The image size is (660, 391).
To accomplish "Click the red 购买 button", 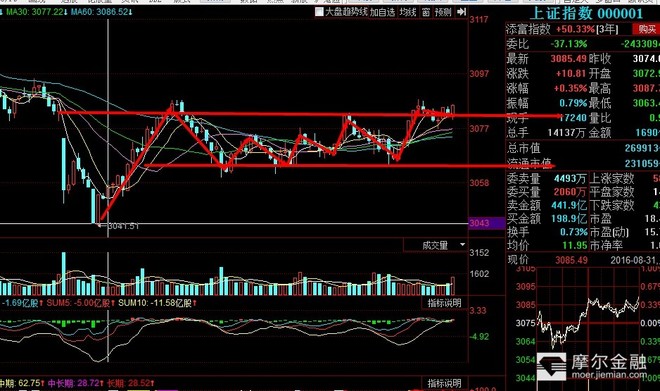I will click(647, 29).
